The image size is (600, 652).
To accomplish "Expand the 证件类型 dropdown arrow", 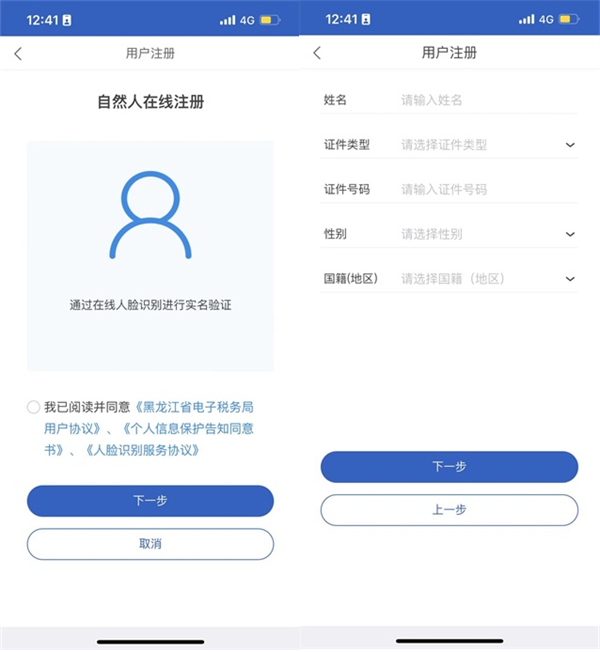I will 570,145.
